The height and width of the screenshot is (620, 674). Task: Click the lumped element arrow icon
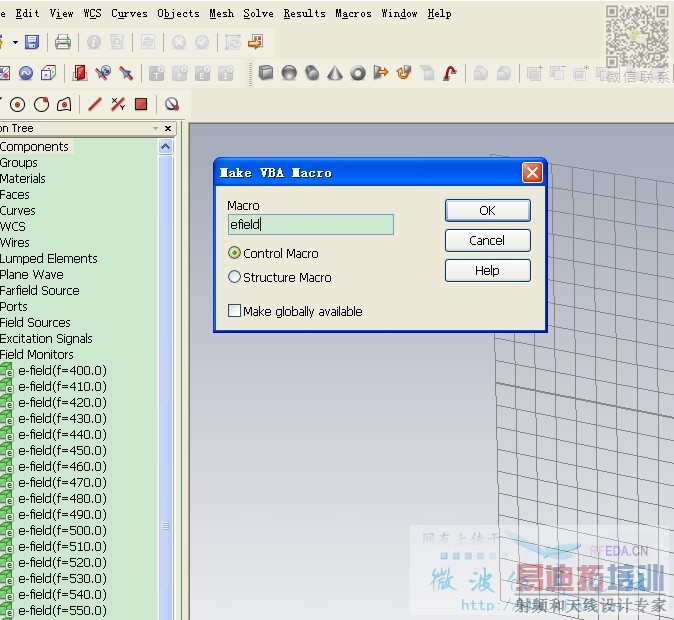point(126,73)
